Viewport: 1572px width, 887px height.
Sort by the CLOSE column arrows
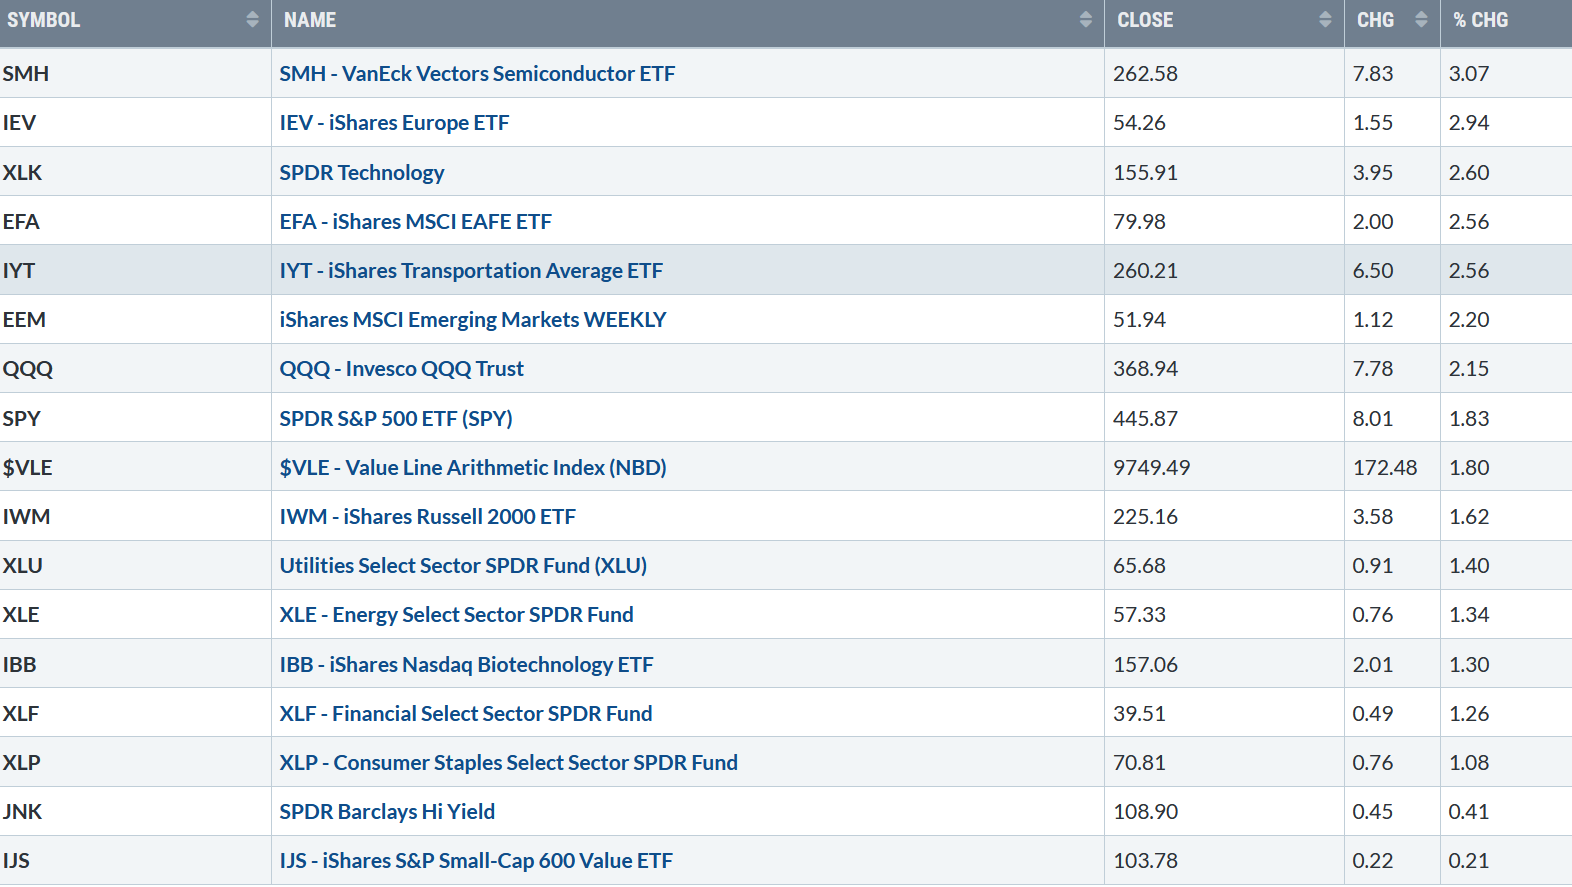[x=1325, y=20]
